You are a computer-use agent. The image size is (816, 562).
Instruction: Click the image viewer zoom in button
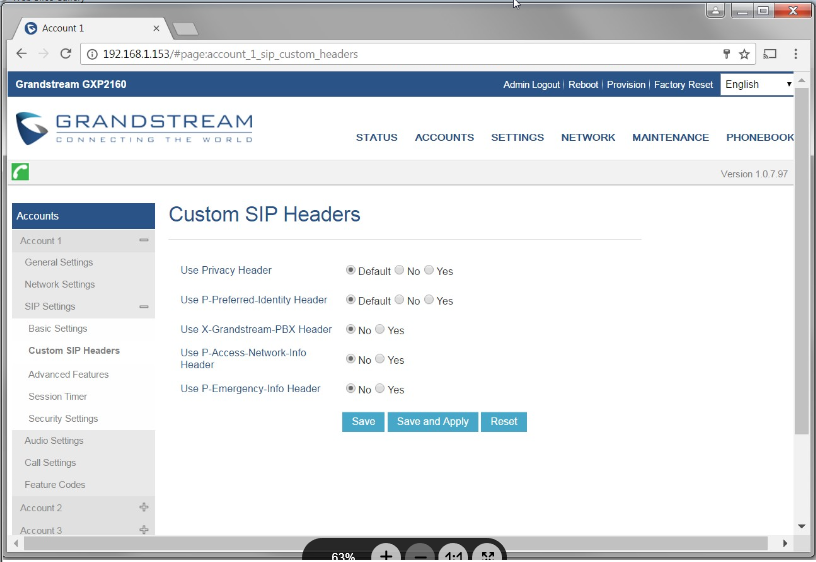386,554
